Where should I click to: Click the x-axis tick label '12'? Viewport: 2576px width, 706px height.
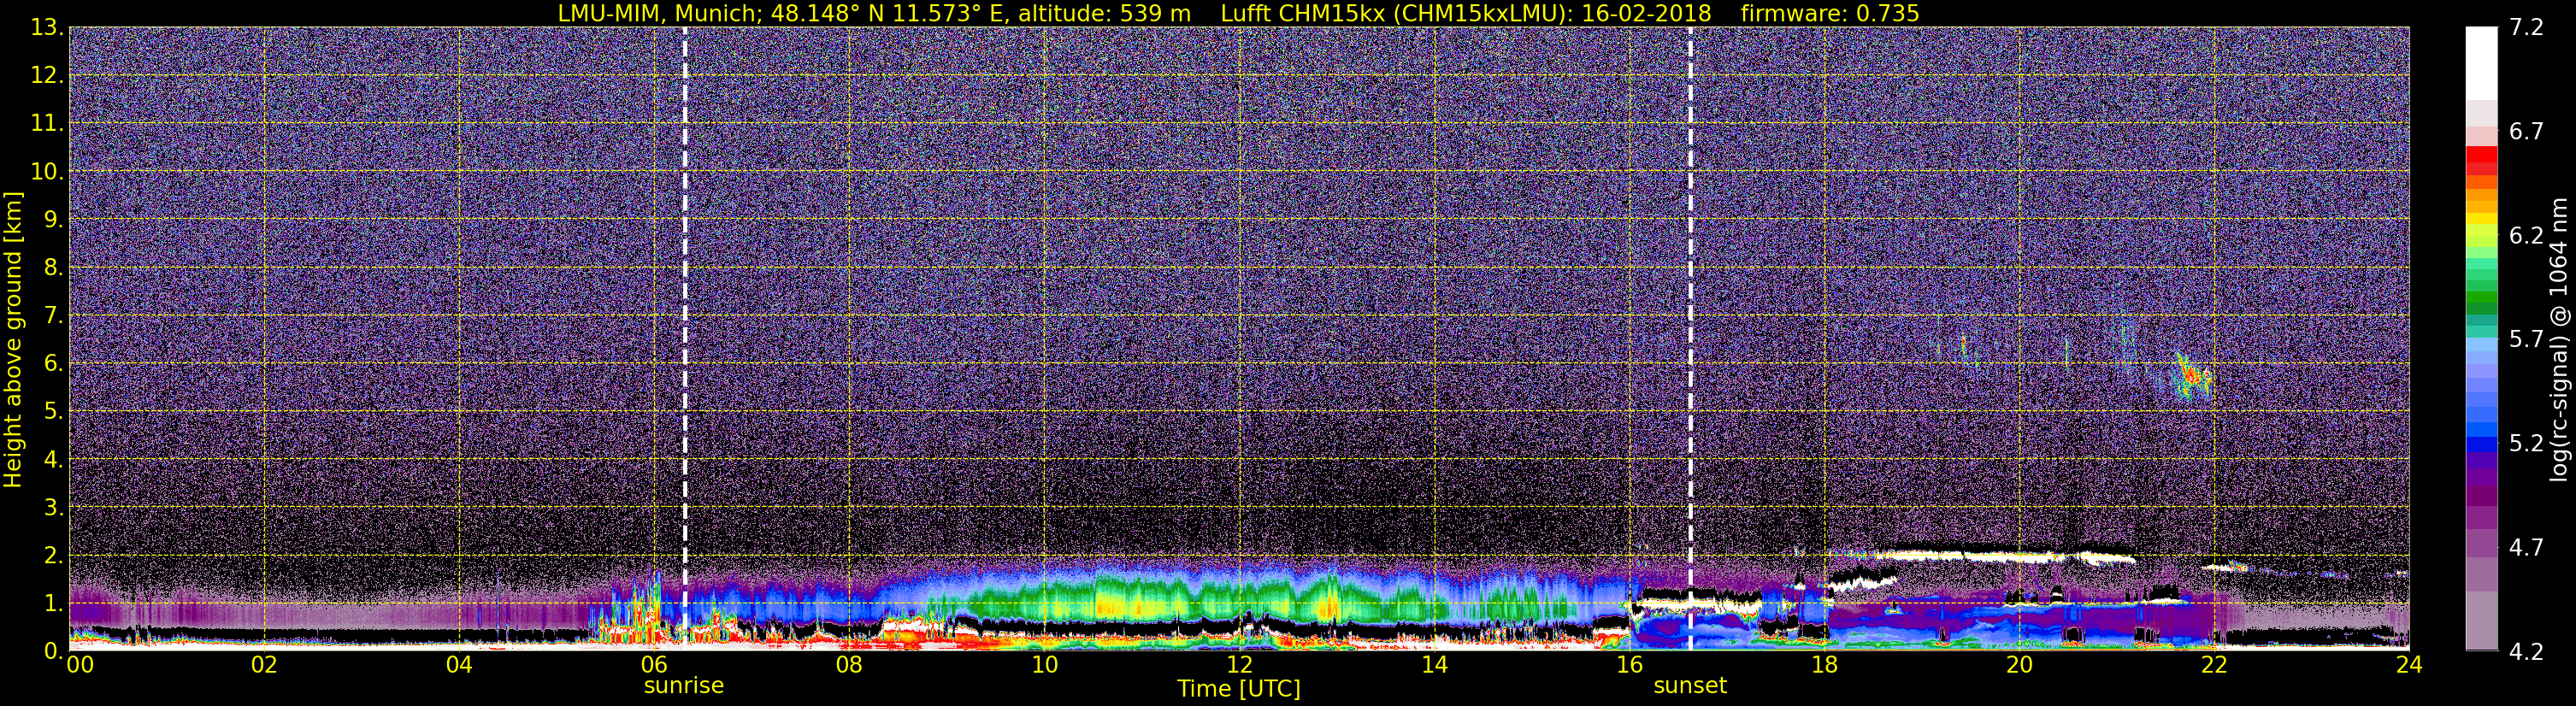tap(1239, 666)
